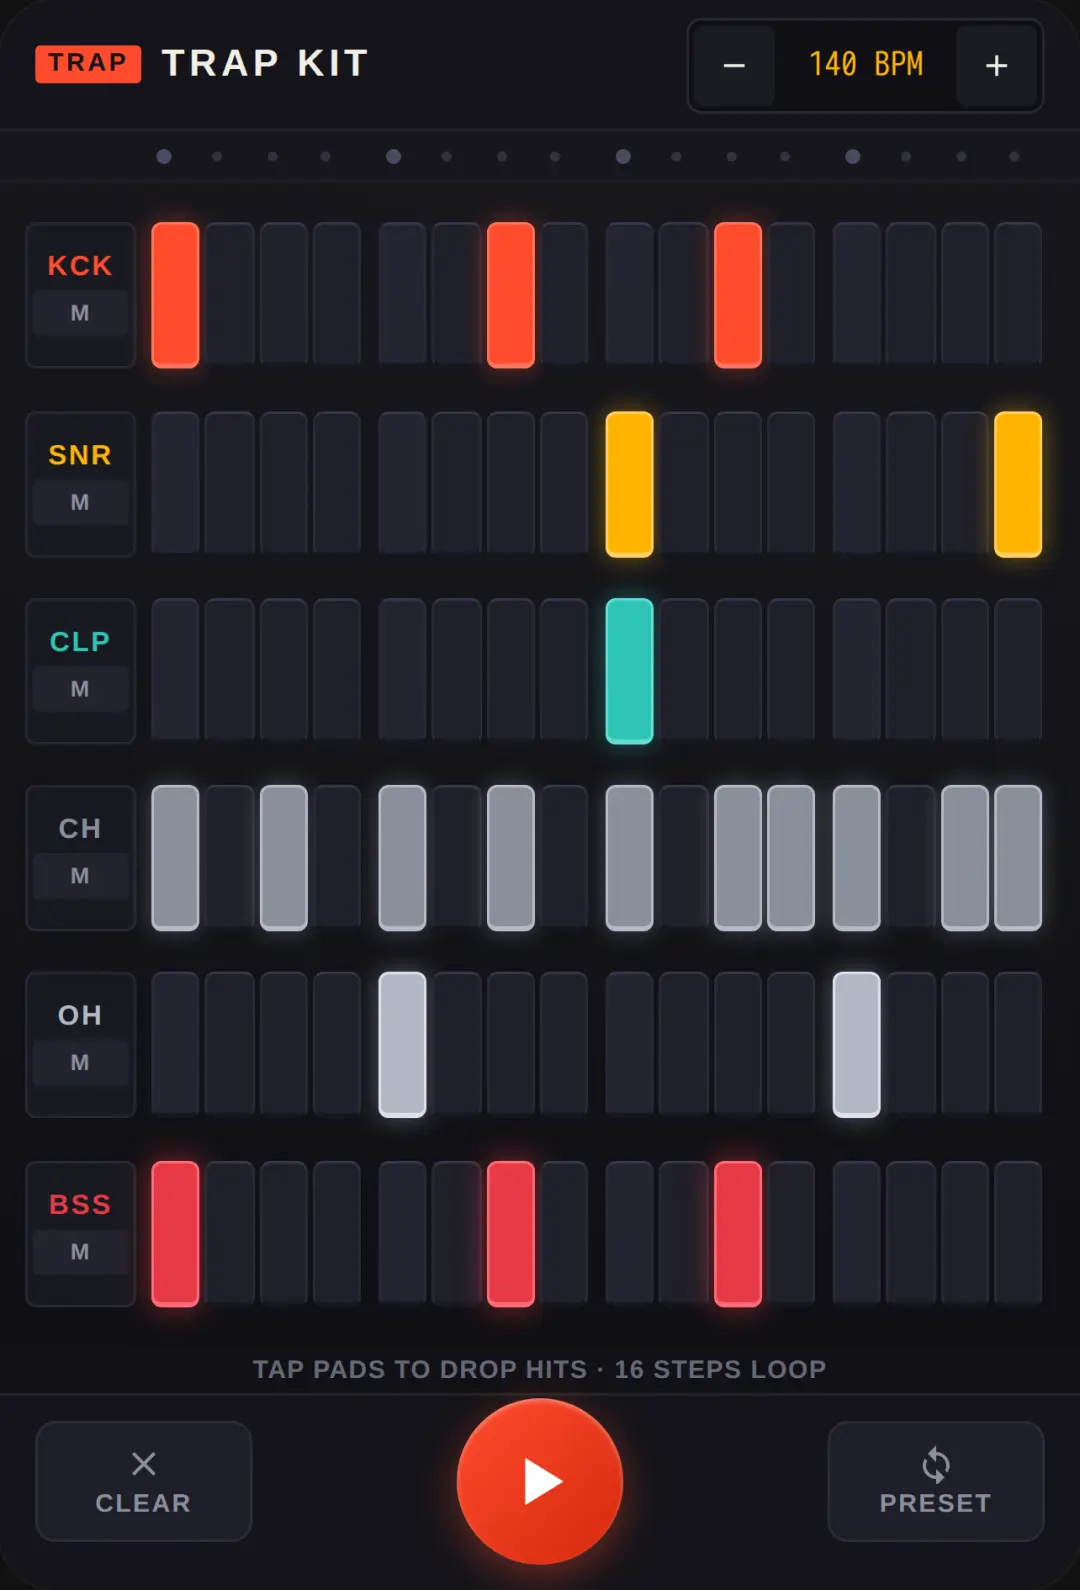Click the SNR track label
This screenshot has height=1590, width=1080.
80,455
